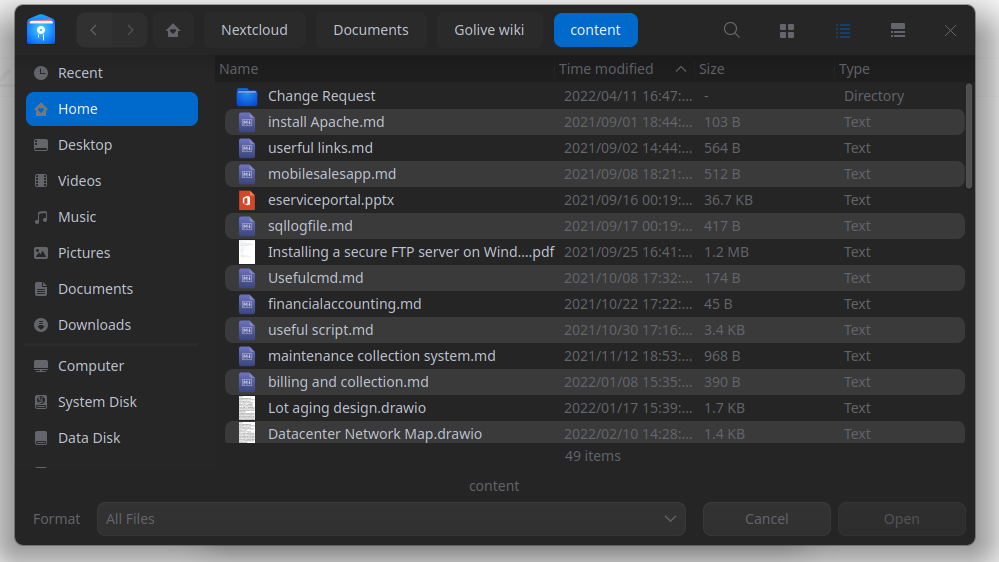This screenshot has height=562, width=999.
Task: Click the Desktop sidebar icon
Action: (41, 145)
